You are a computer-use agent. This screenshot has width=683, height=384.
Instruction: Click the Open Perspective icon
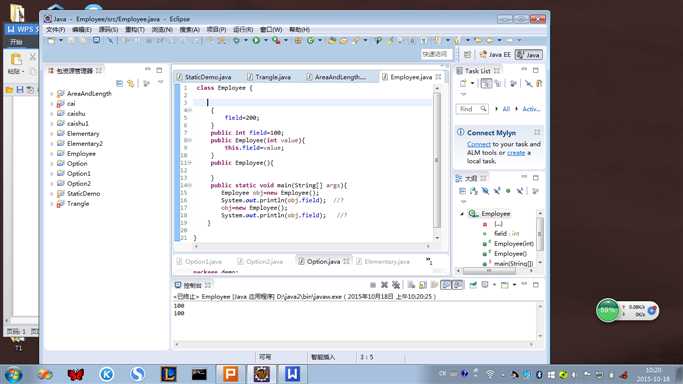click(467, 54)
